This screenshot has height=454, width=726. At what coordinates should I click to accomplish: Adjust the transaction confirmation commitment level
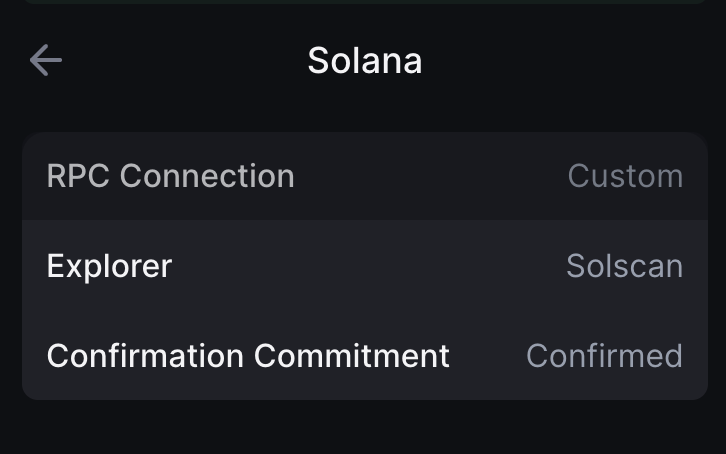tap(364, 356)
